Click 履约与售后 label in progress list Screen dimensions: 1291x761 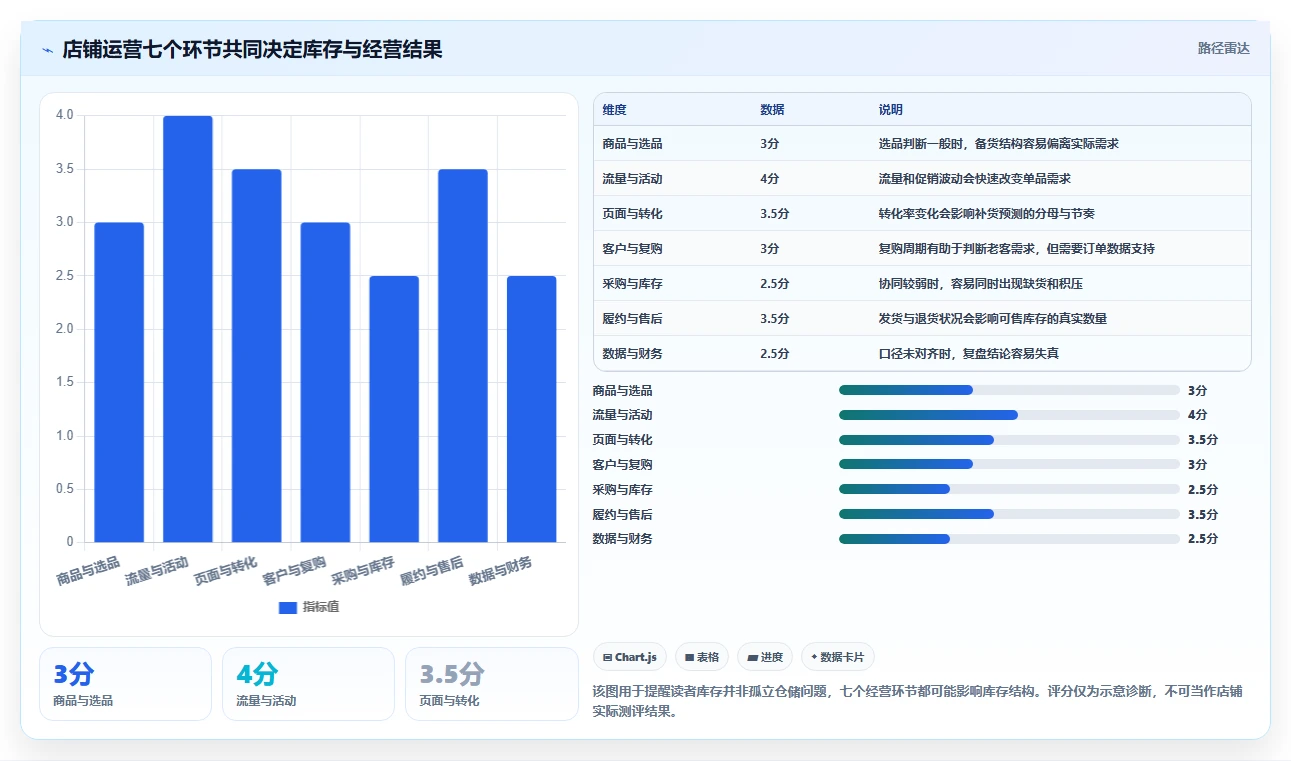[x=622, y=514]
